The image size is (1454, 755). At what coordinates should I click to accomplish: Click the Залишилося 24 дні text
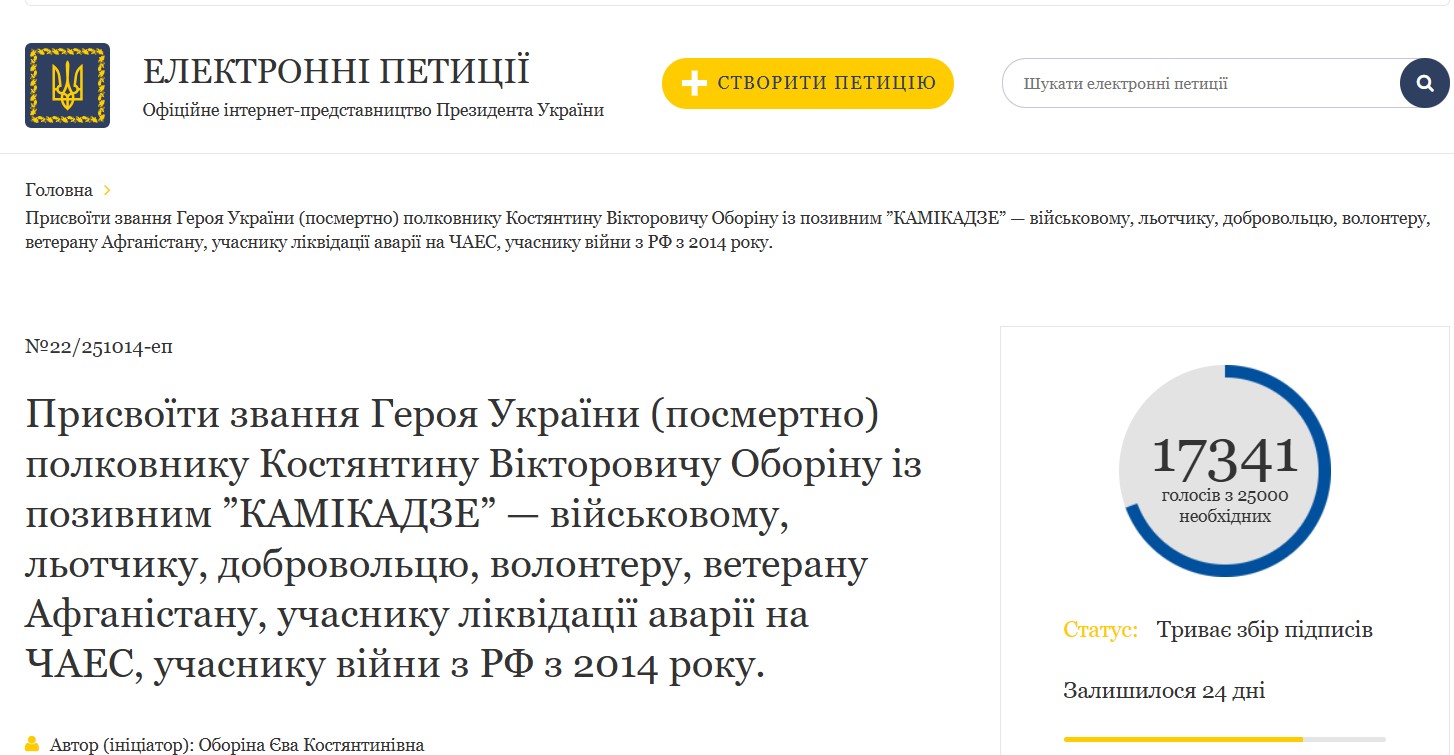pyautogui.click(x=1163, y=691)
